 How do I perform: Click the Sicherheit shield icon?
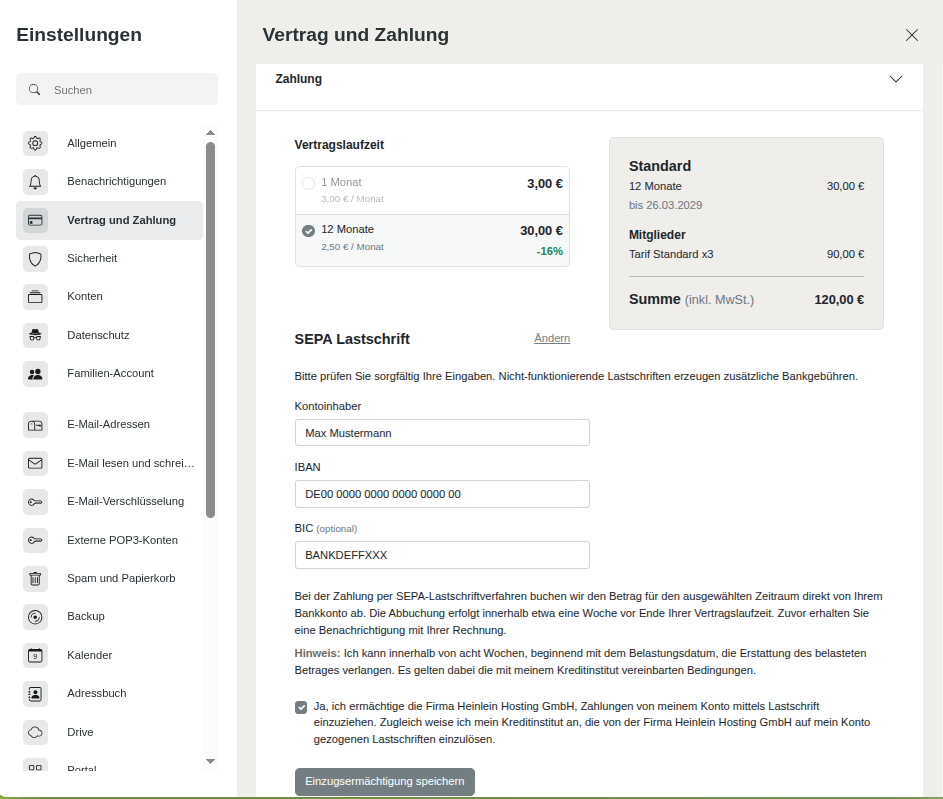click(x=35, y=259)
